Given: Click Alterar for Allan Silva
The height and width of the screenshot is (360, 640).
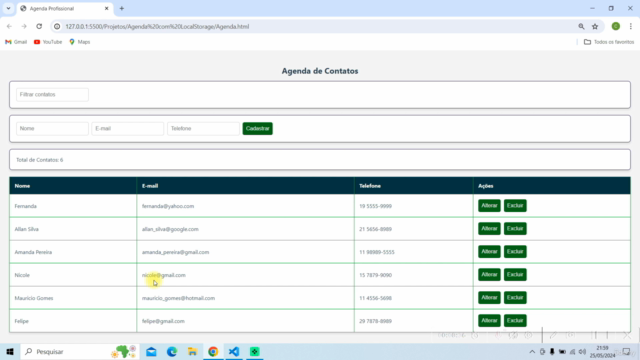Looking at the screenshot, I should point(489,229).
